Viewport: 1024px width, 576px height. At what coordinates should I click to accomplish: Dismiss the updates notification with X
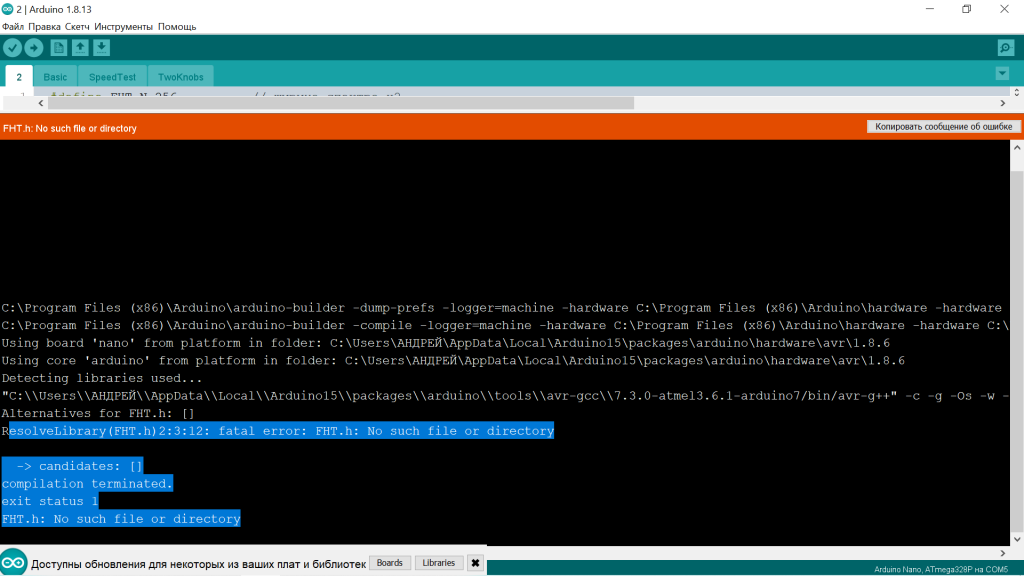click(x=475, y=563)
